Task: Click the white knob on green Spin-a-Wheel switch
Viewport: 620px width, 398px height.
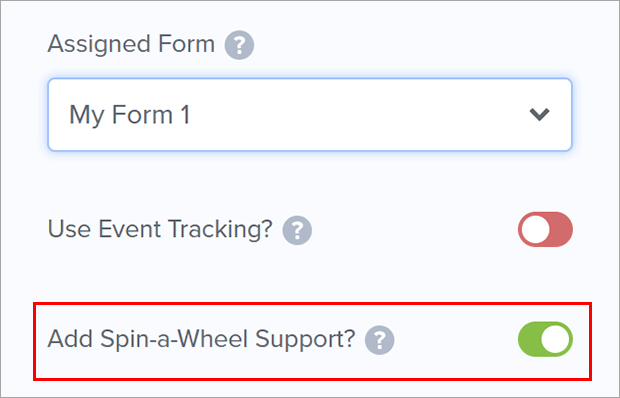Action: point(555,339)
